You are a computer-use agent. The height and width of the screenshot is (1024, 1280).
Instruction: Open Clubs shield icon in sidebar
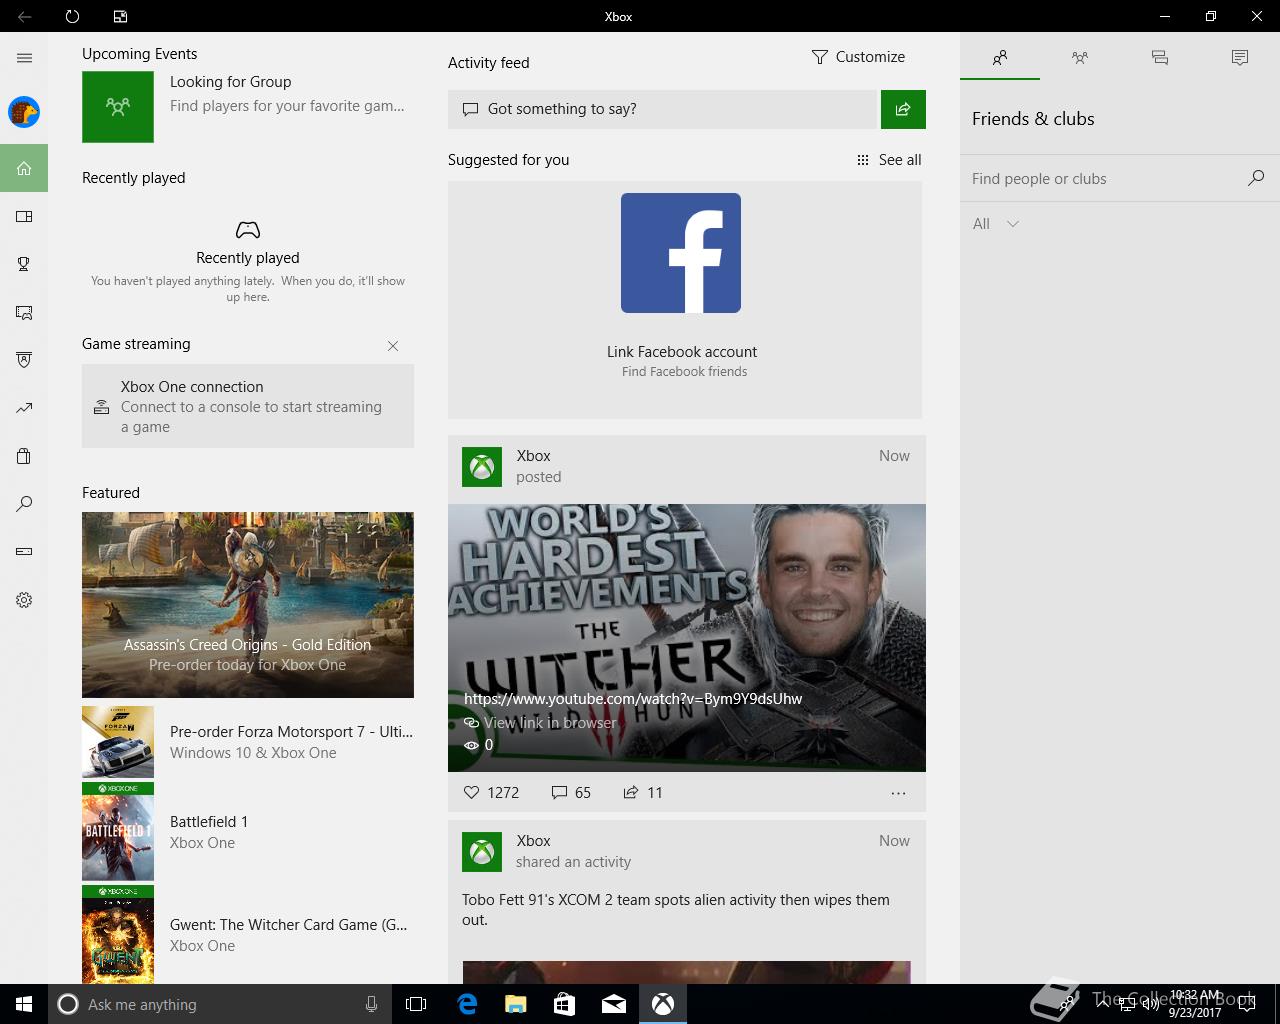(24, 360)
